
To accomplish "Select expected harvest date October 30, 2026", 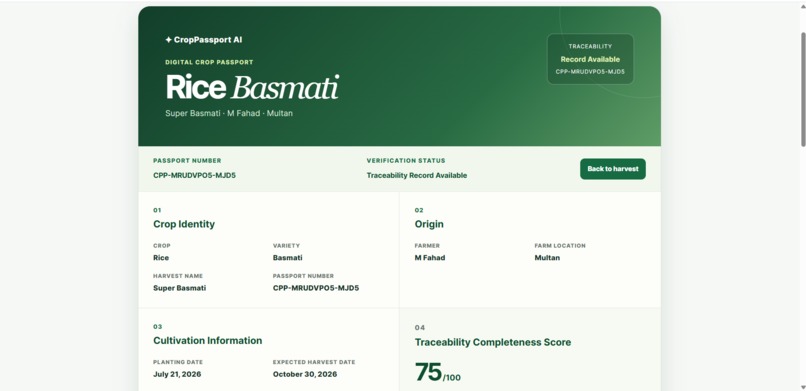I will [x=305, y=374].
